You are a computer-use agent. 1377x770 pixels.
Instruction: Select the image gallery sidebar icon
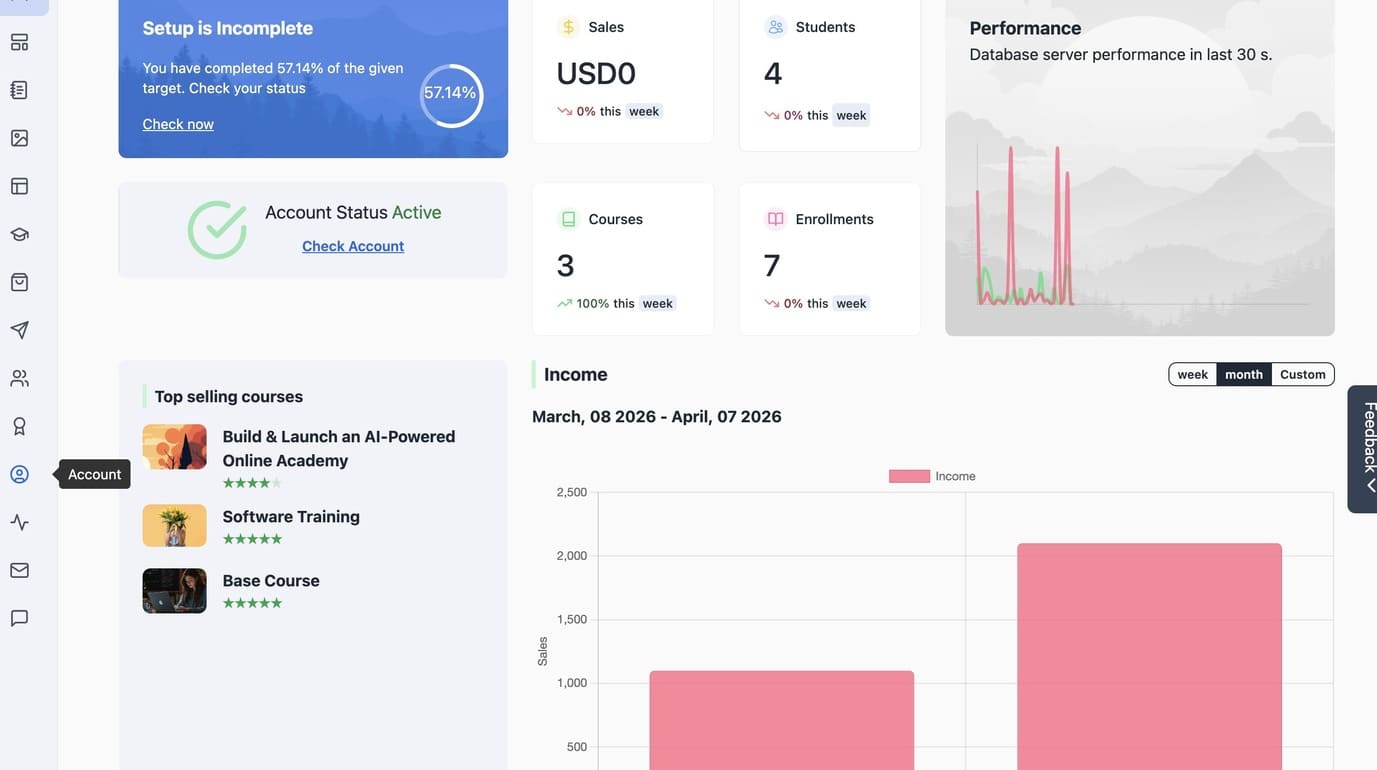19,138
